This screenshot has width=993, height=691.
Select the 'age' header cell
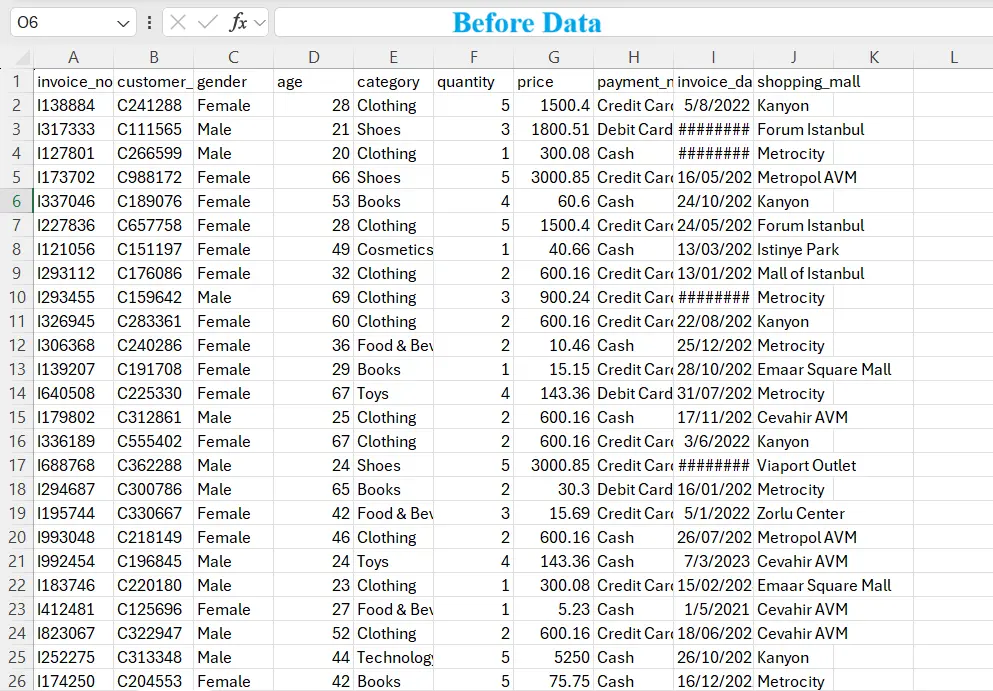[x=313, y=82]
